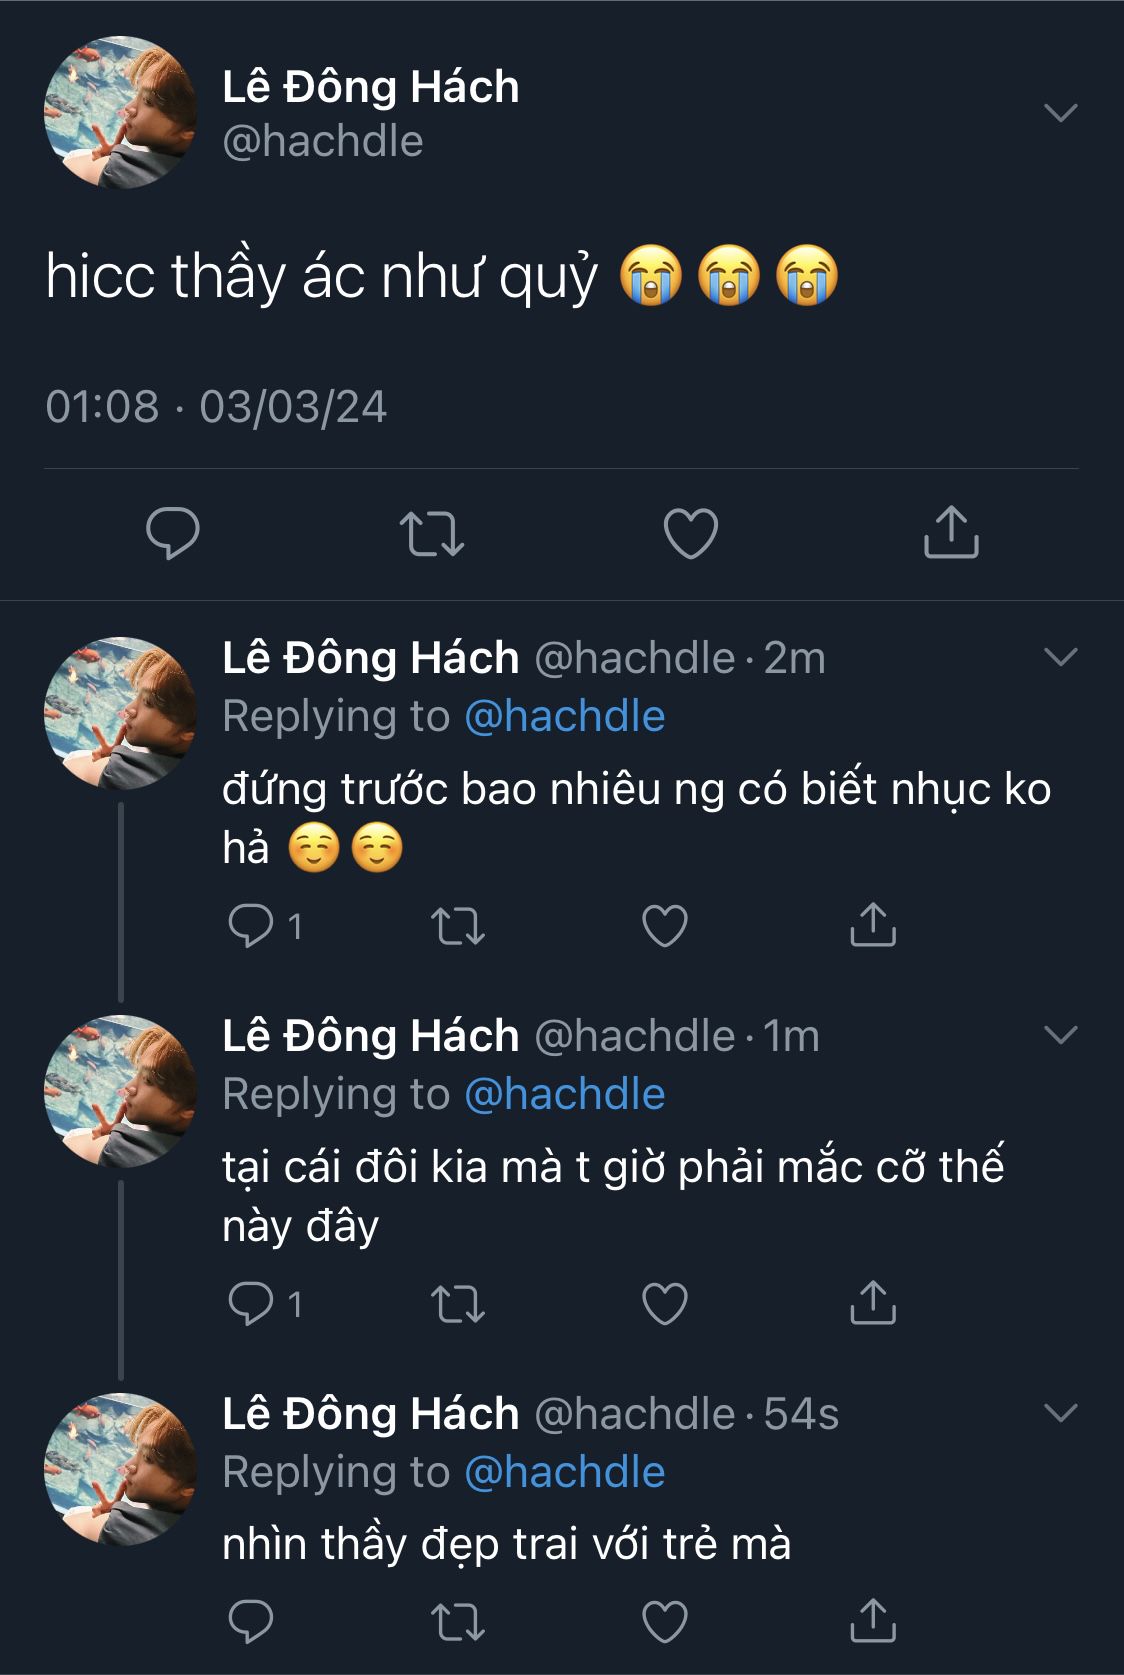Like the main 'hicc thầy ác như quỷ' tweet

691,532
